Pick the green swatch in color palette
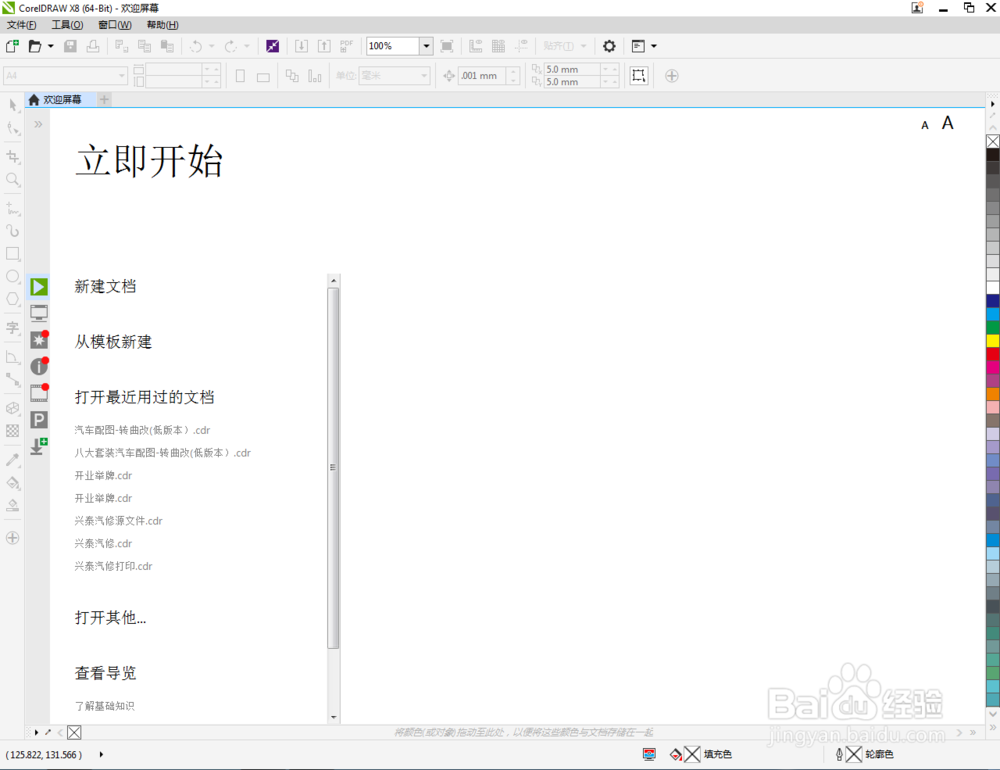1000x770 pixels. pos(993,327)
